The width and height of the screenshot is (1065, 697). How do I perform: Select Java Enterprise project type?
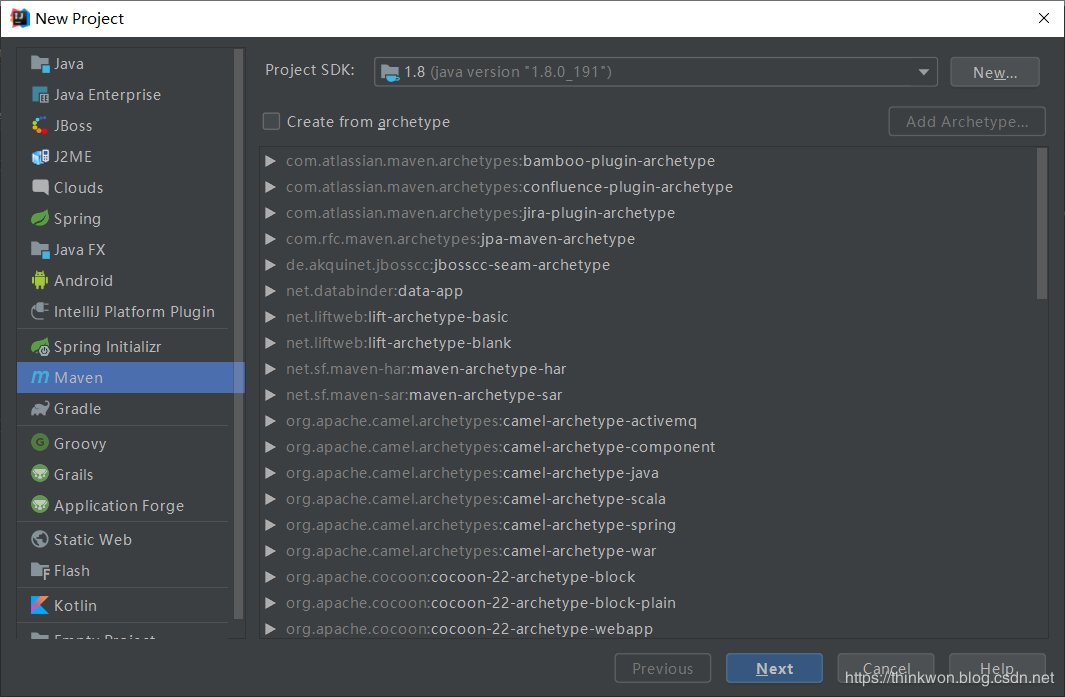coord(107,95)
